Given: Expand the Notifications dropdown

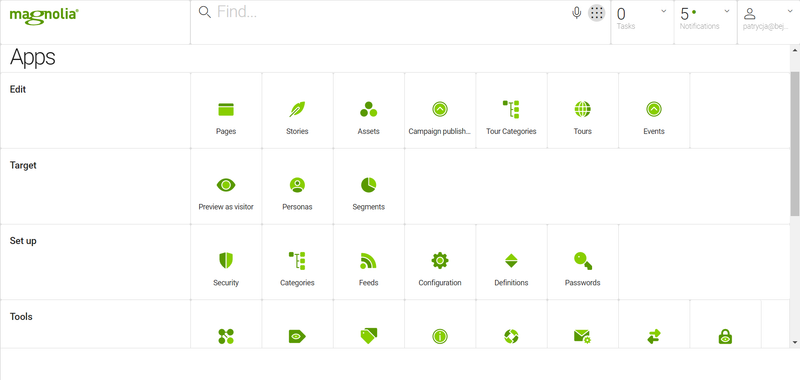Looking at the screenshot, I should point(705,22).
